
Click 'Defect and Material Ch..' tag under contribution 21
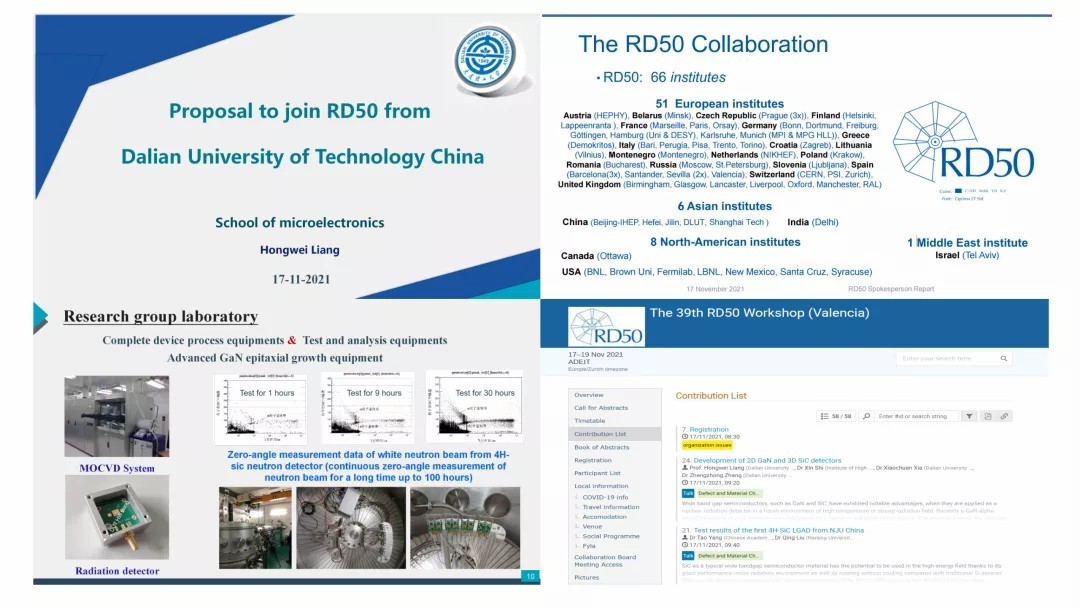pos(728,556)
